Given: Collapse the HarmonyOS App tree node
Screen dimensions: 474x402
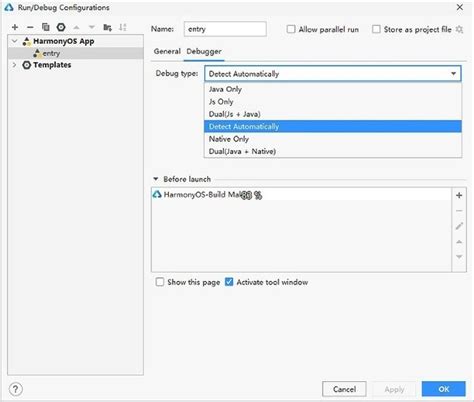Looking at the screenshot, I should (14, 41).
